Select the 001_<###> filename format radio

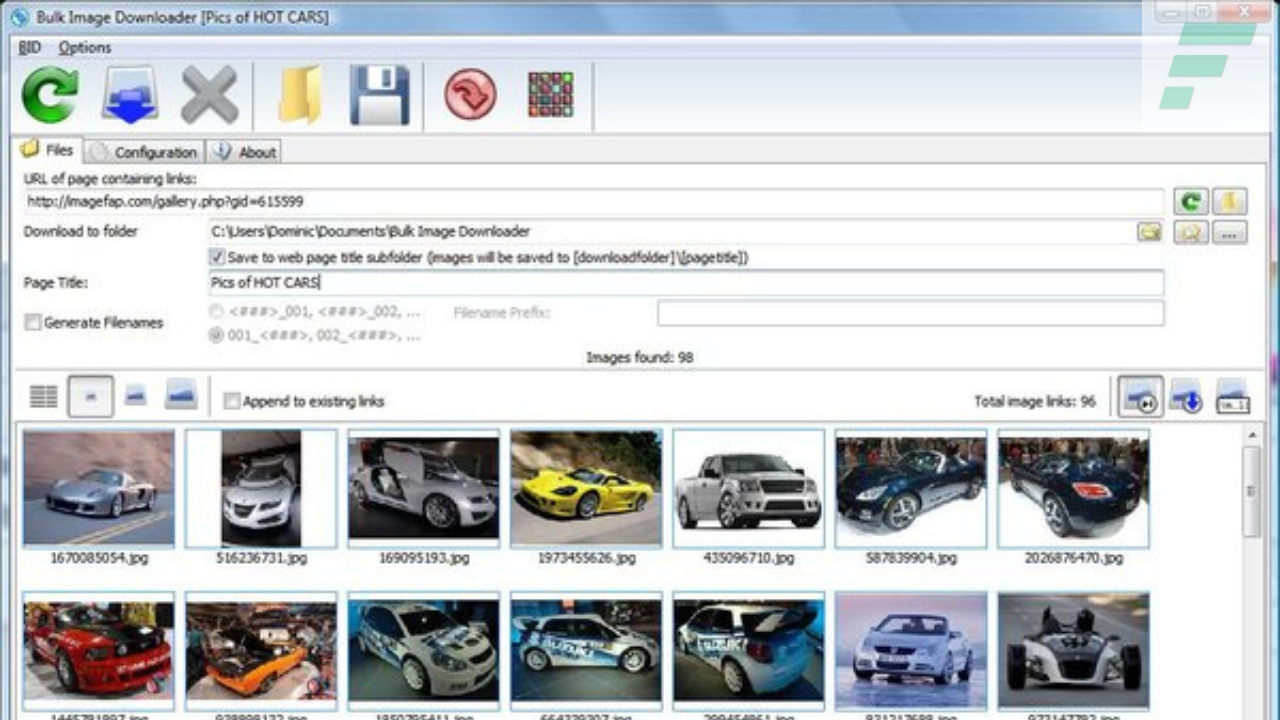(216, 336)
